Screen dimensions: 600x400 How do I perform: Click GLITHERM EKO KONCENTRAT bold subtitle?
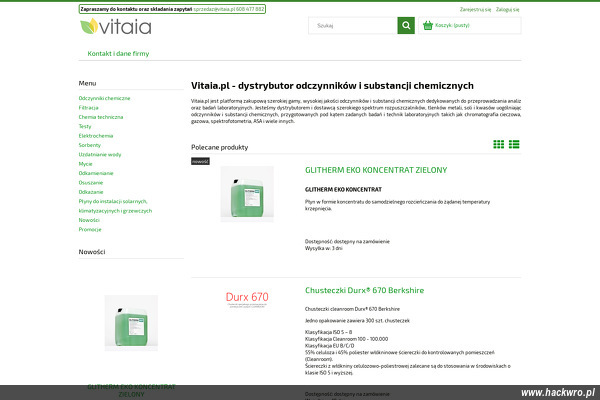[x=343, y=189]
